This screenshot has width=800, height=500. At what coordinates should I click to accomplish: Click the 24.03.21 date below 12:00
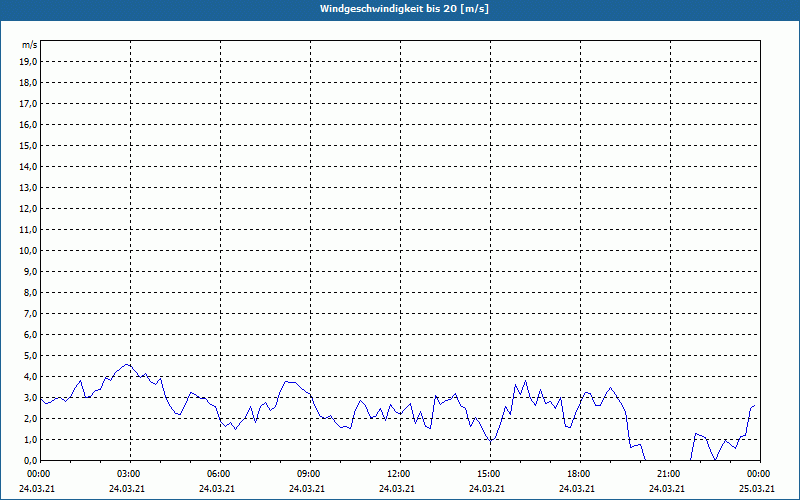tap(398, 488)
